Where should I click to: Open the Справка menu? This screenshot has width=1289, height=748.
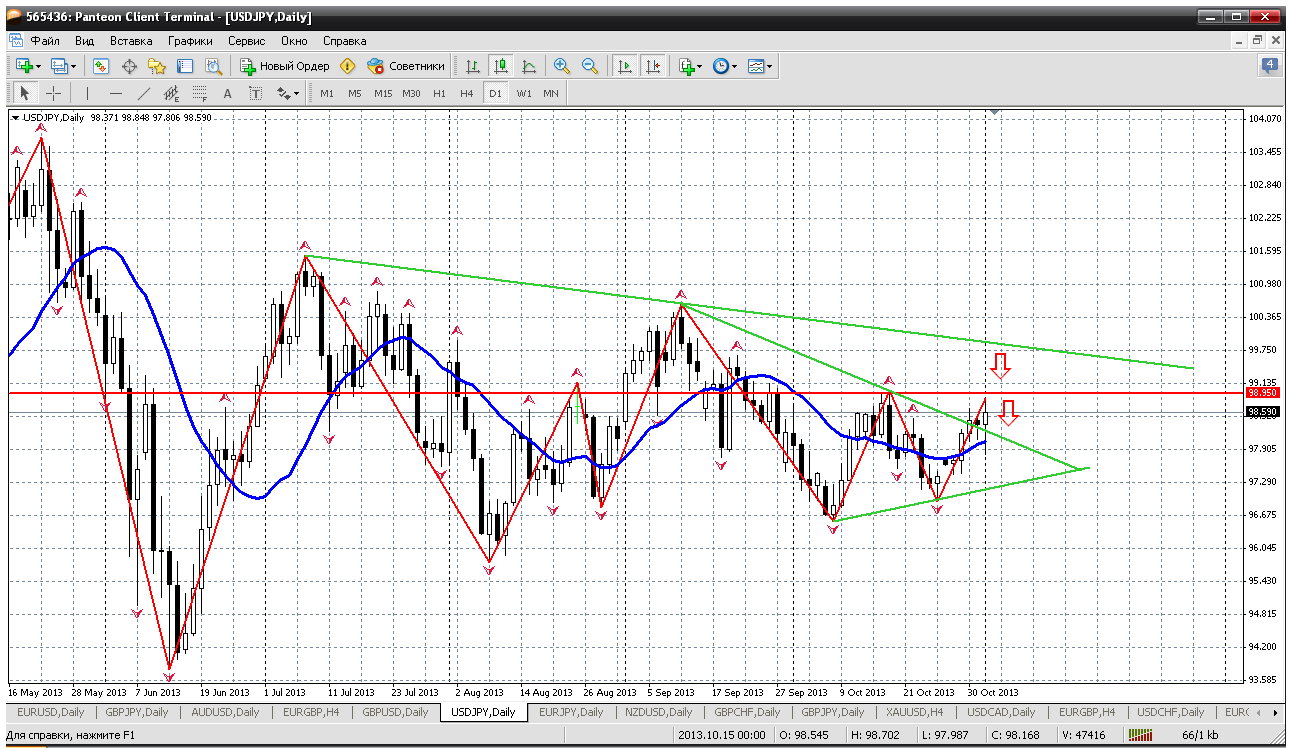pos(345,41)
